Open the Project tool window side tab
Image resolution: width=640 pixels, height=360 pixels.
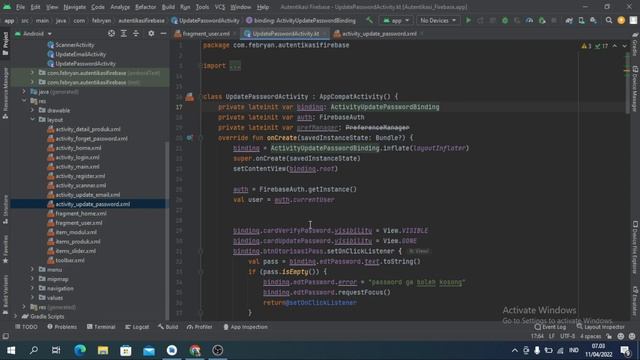pos(5,44)
